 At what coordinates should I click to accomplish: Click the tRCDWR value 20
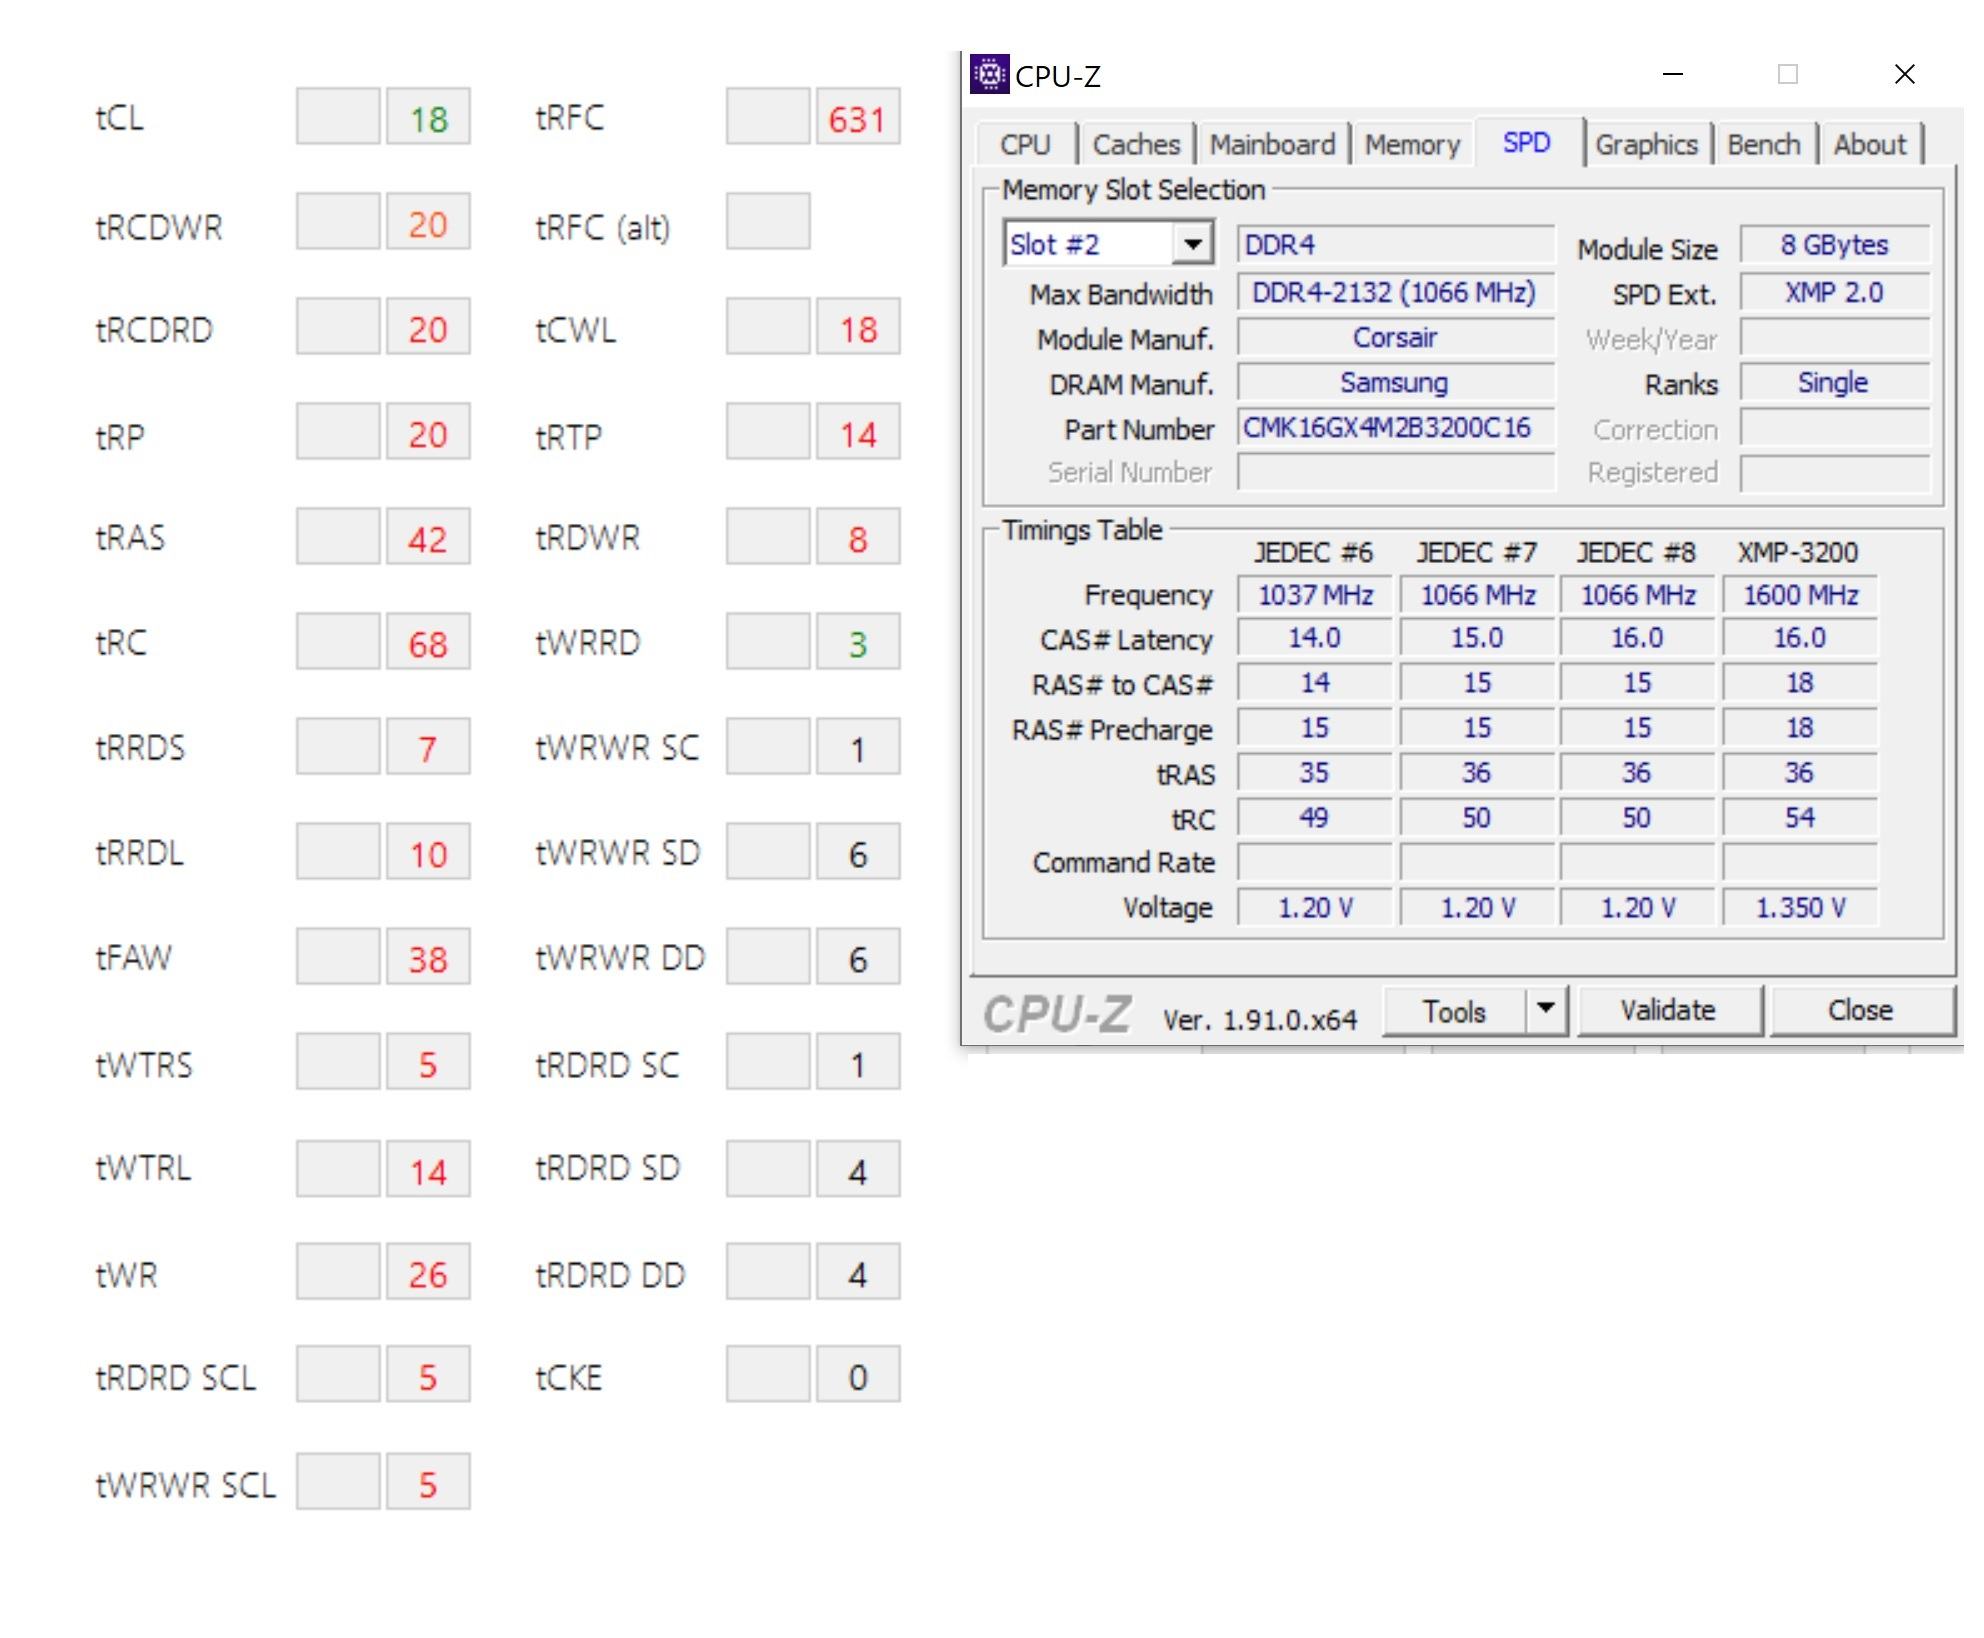[x=428, y=223]
